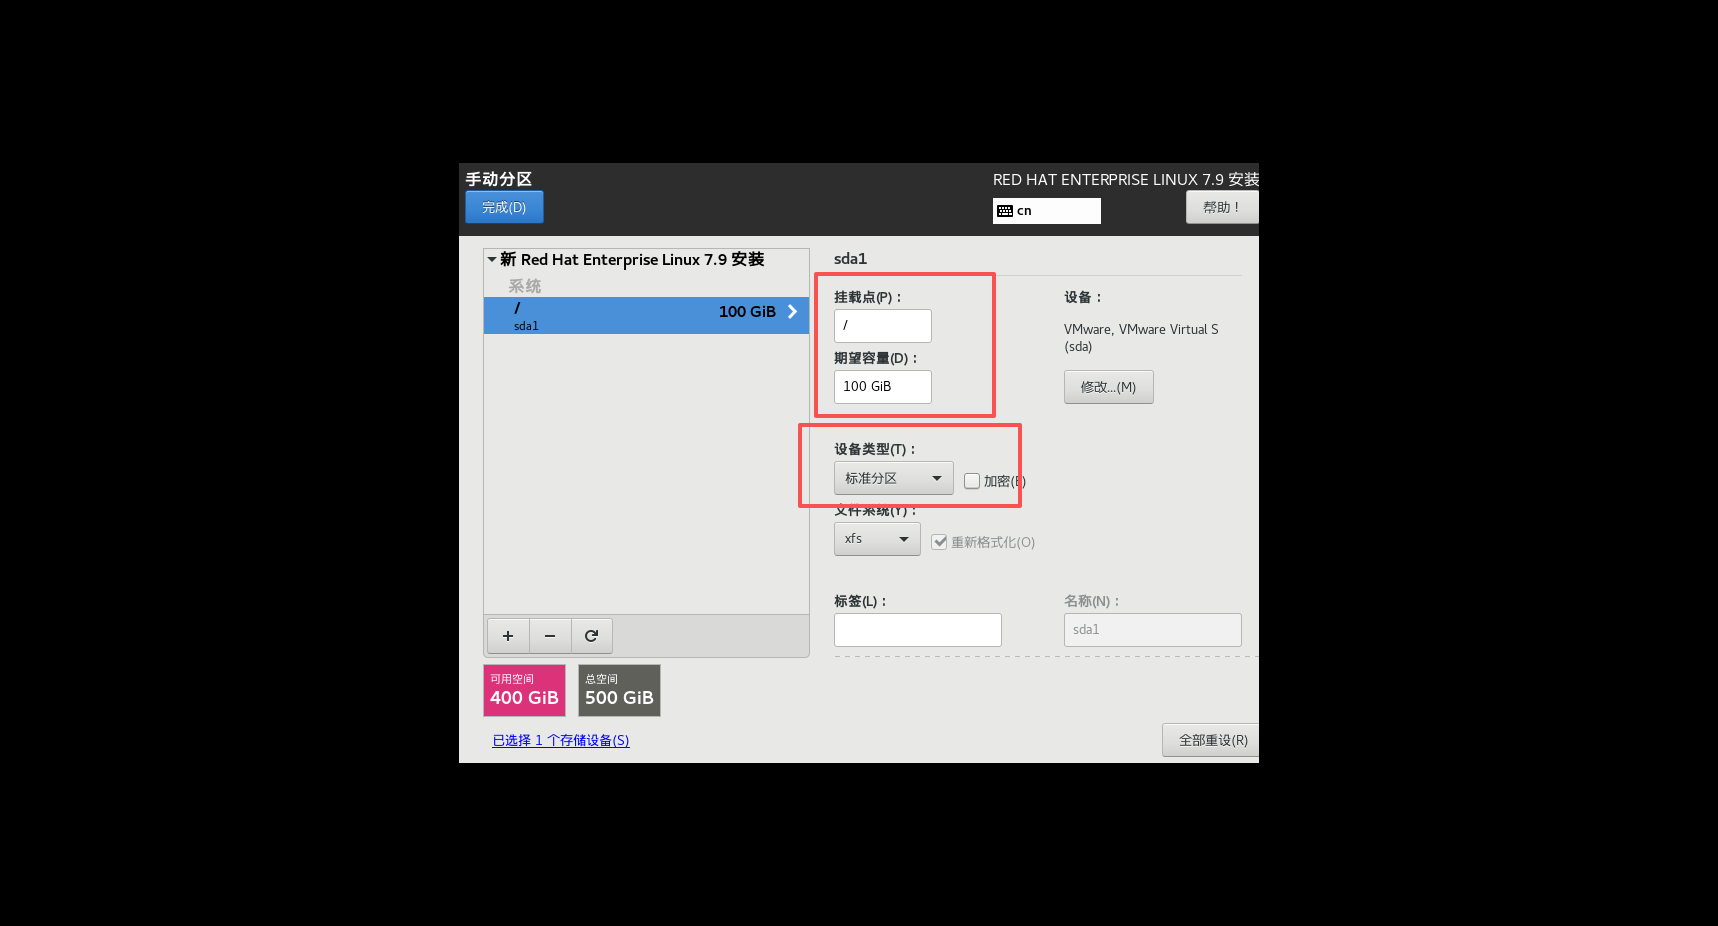Viewport: 1718px width, 926px height.
Task: Click the 完成(D) done button
Action: [x=504, y=207]
